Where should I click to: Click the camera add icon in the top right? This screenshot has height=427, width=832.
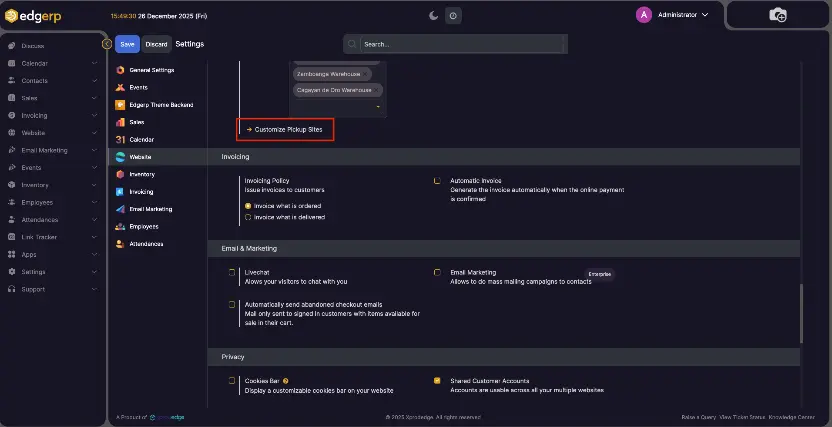[x=778, y=15]
